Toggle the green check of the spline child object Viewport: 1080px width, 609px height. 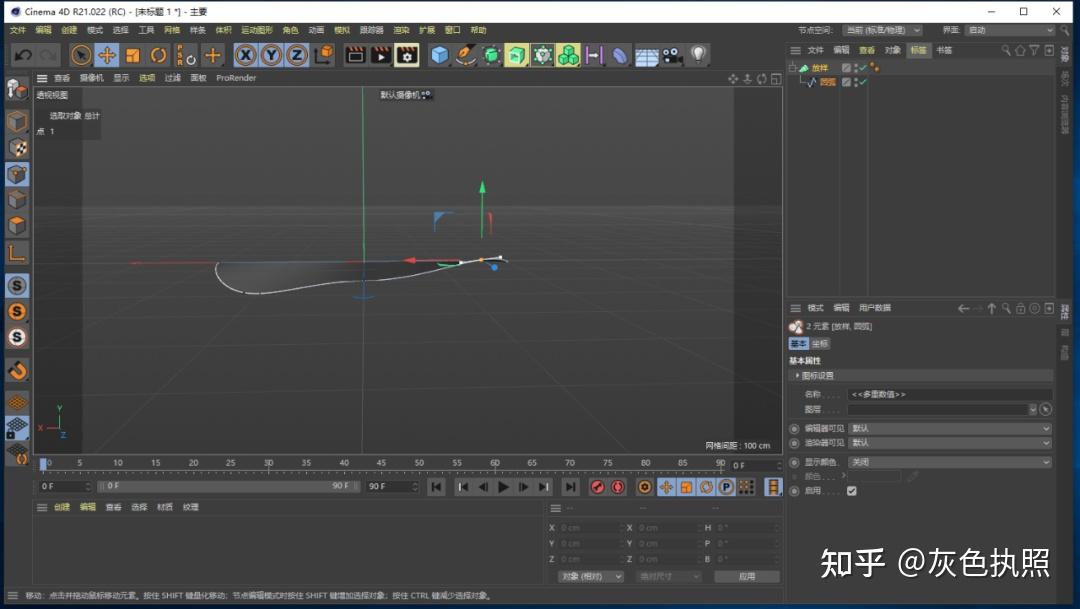(863, 82)
